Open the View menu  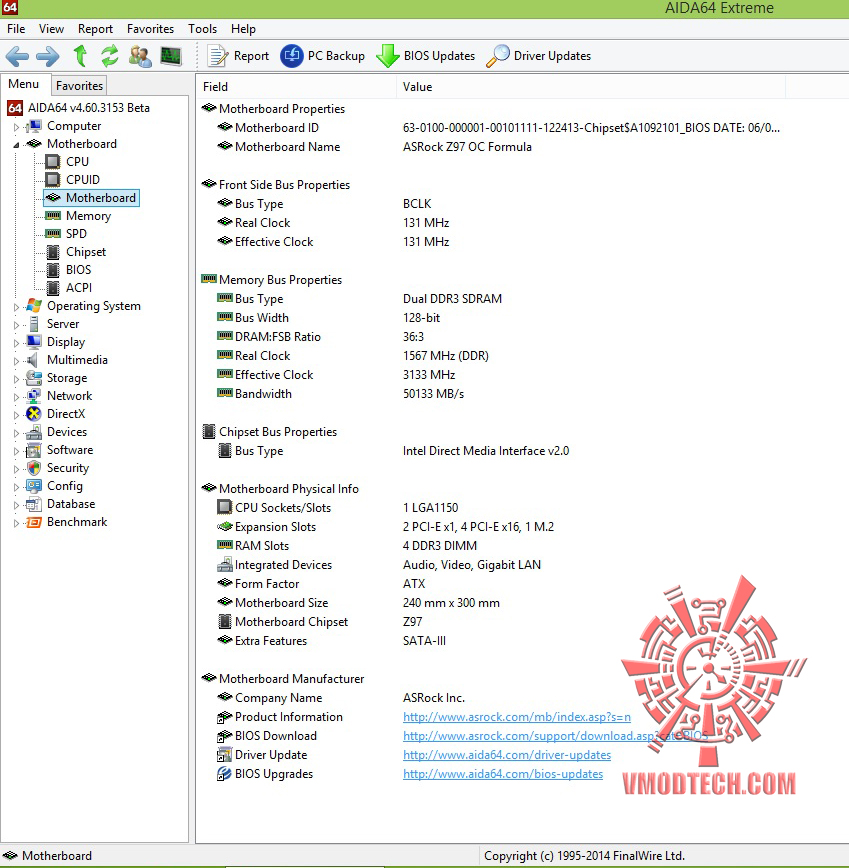(51, 29)
